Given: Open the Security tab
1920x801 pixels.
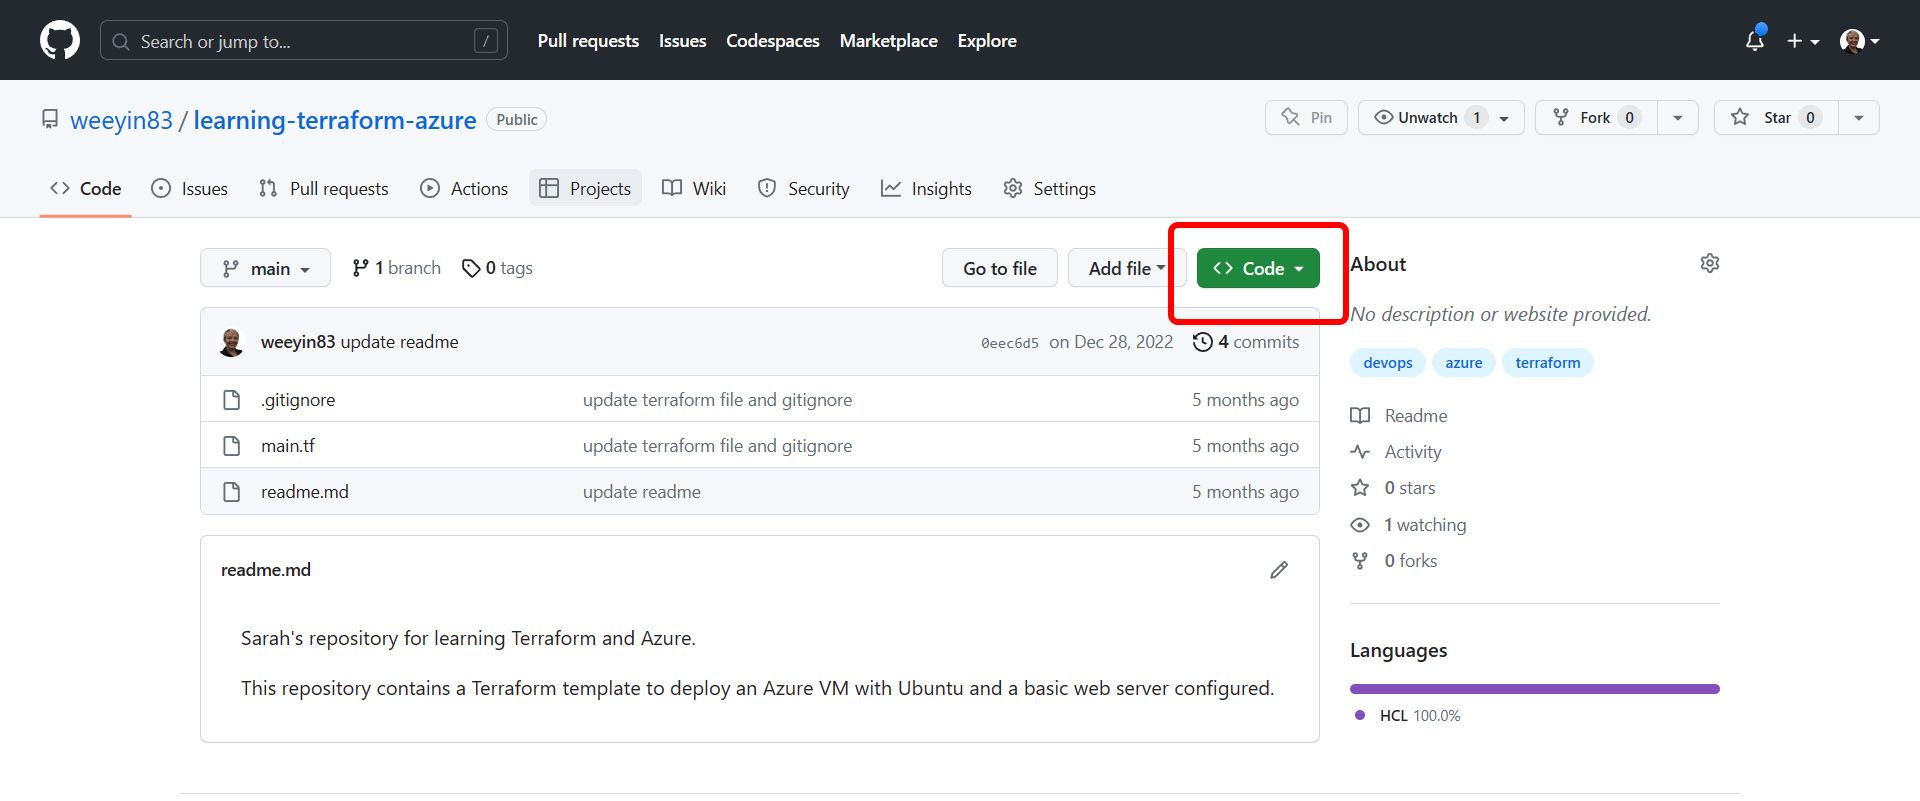Looking at the screenshot, I should 803,189.
